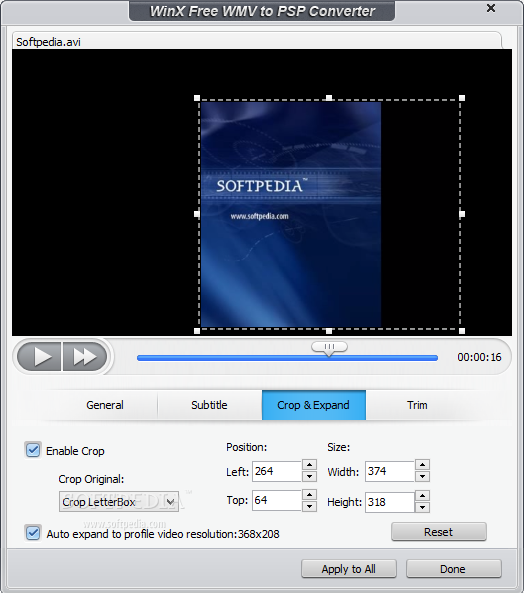
Task: Click the Apply to All button
Action: tap(349, 569)
